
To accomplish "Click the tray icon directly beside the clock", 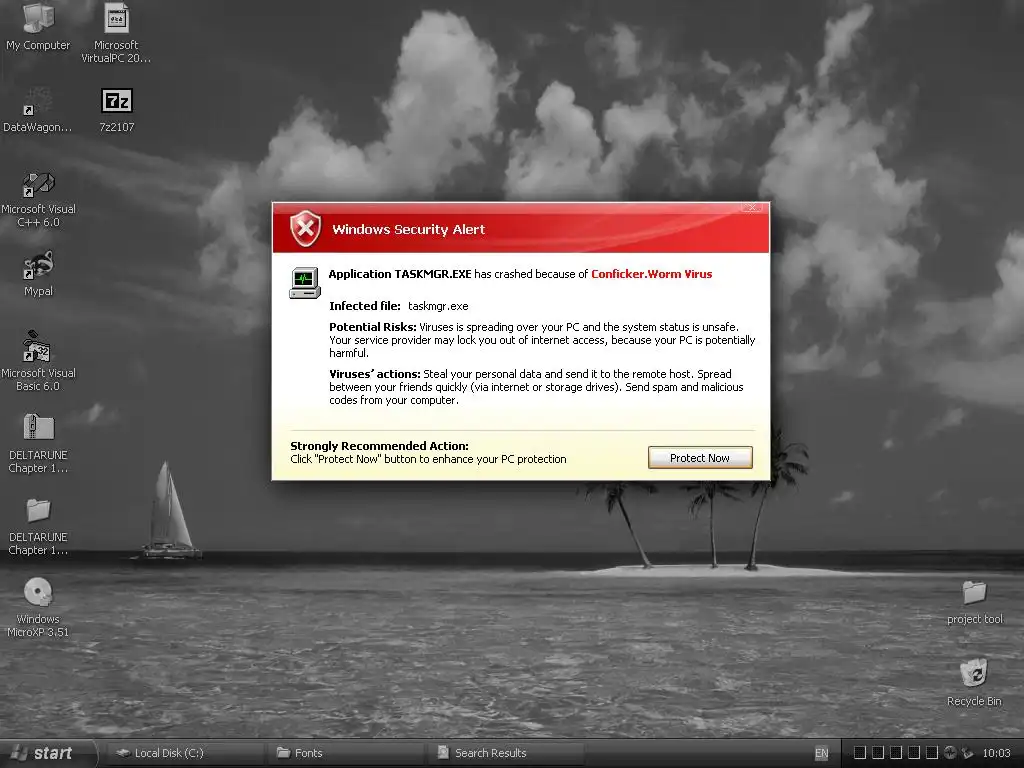I will (x=967, y=753).
